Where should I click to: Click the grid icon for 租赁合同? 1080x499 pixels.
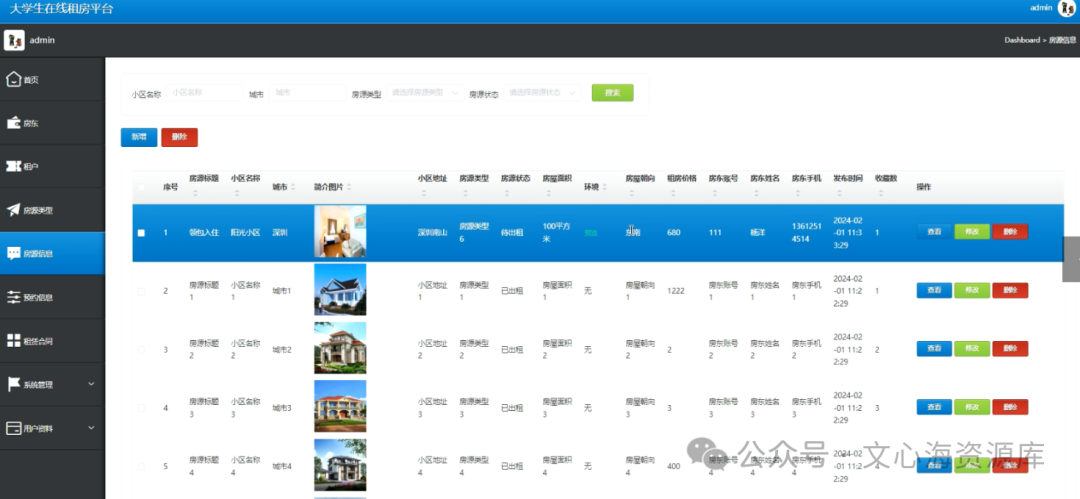pos(13,340)
